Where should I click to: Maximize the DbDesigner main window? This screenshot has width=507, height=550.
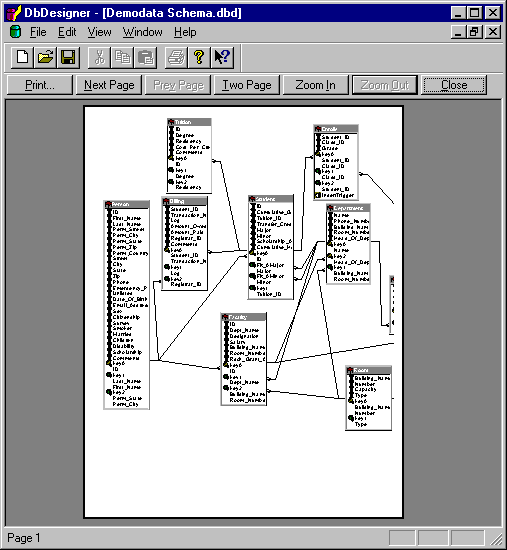pyautogui.click(x=474, y=13)
